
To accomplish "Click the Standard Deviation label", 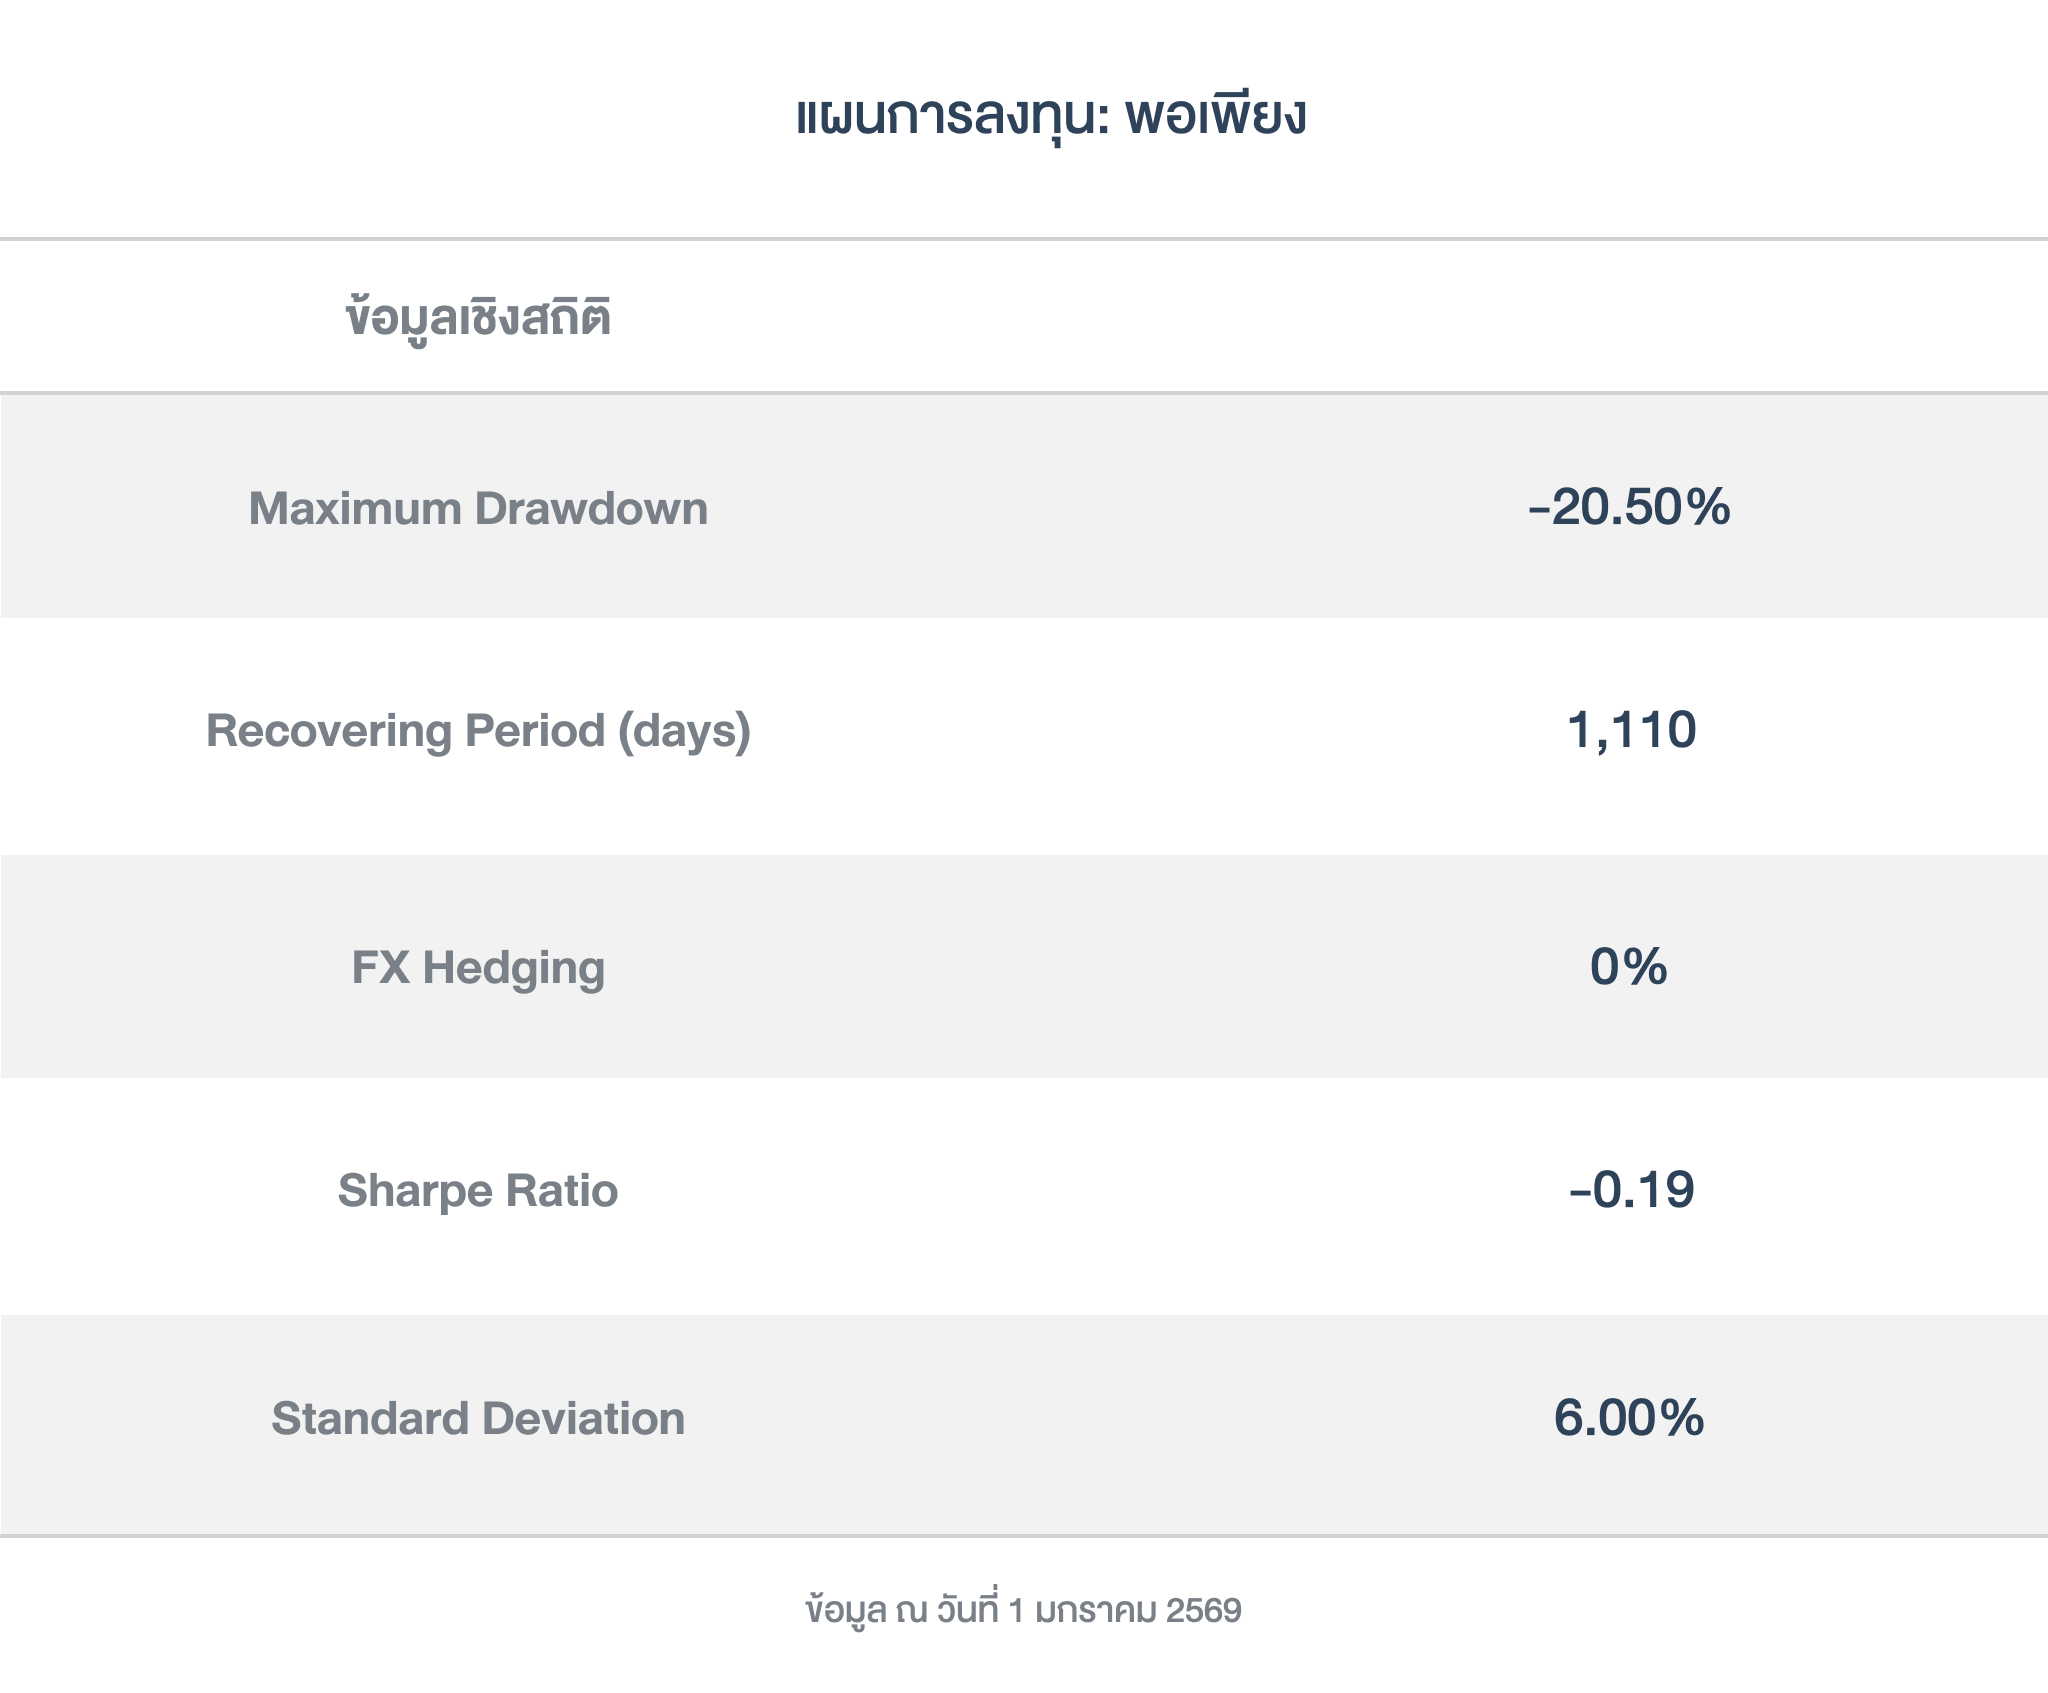I will pos(478,1419).
